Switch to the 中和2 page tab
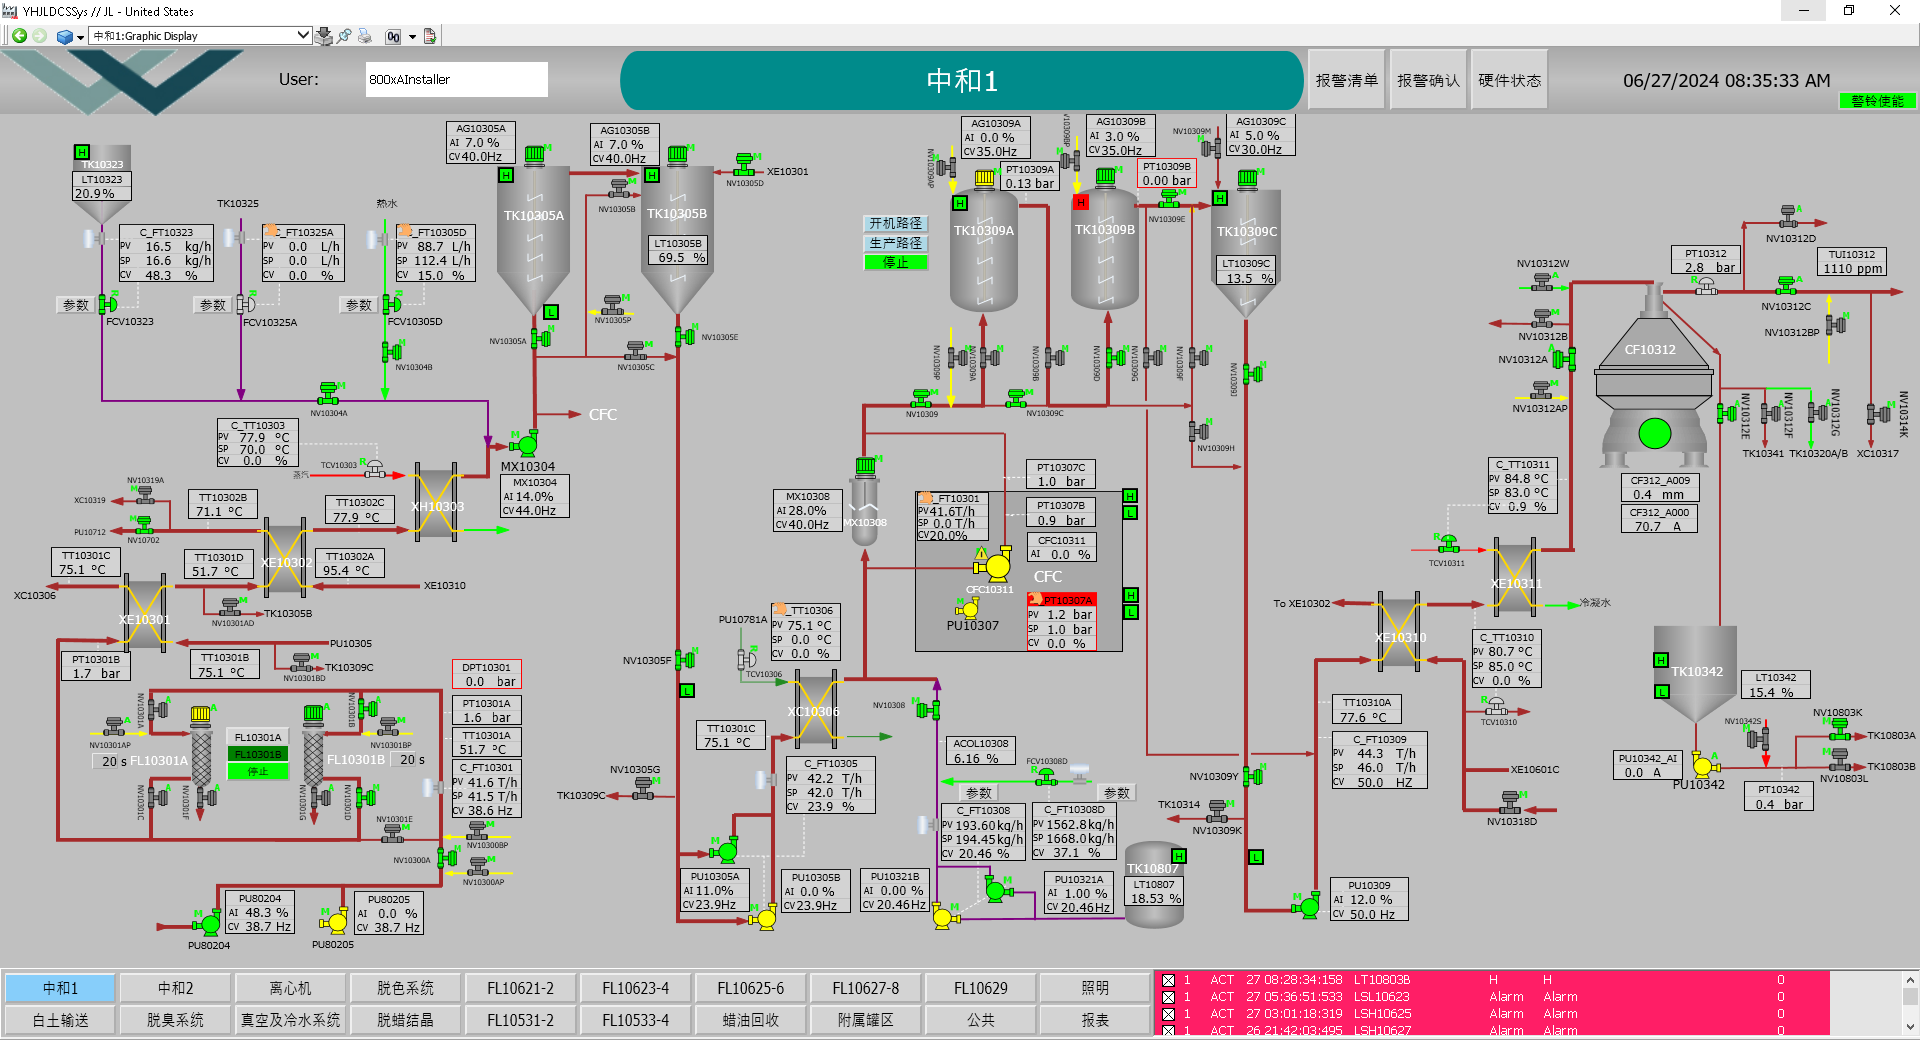Image resolution: width=1920 pixels, height=1040 pixels. click(x=176, y=988)
